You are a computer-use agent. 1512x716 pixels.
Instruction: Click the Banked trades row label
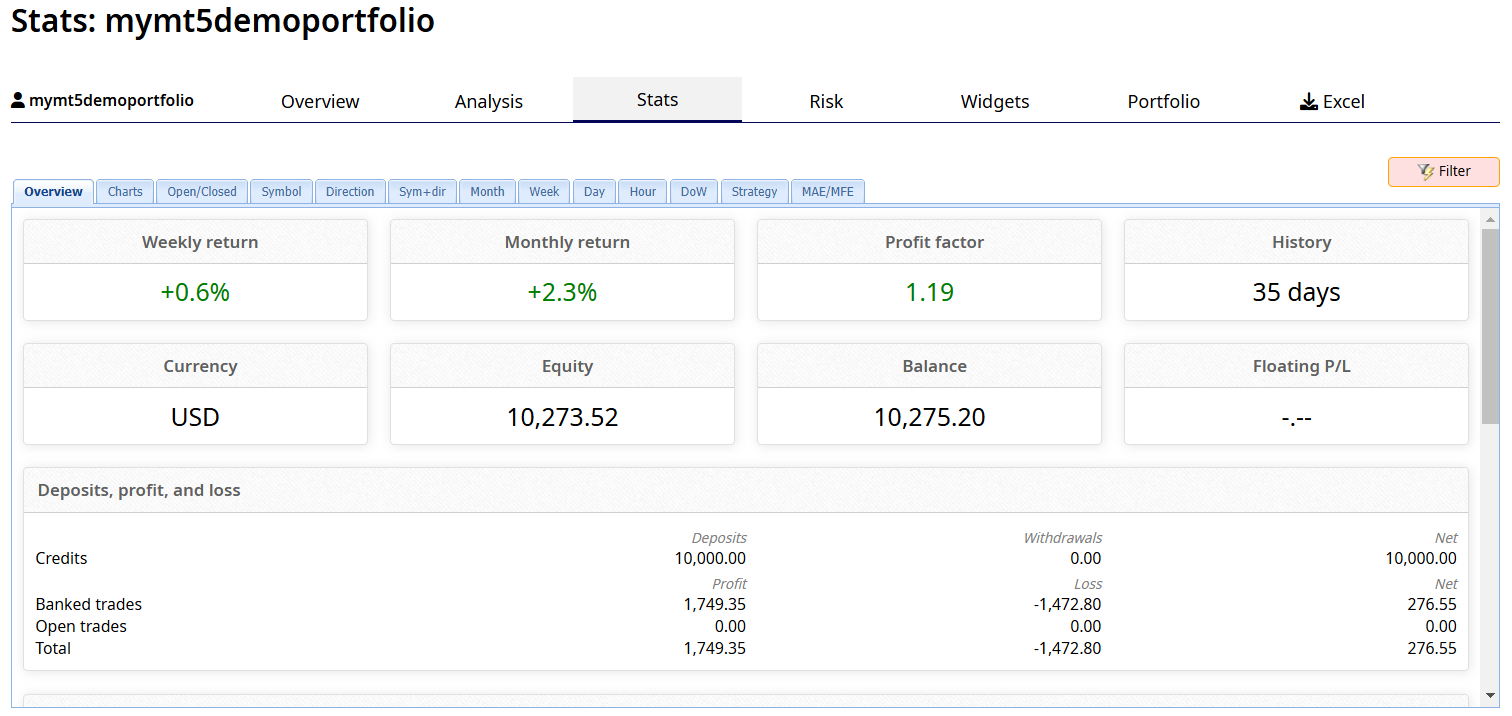(x=89, y=604)
